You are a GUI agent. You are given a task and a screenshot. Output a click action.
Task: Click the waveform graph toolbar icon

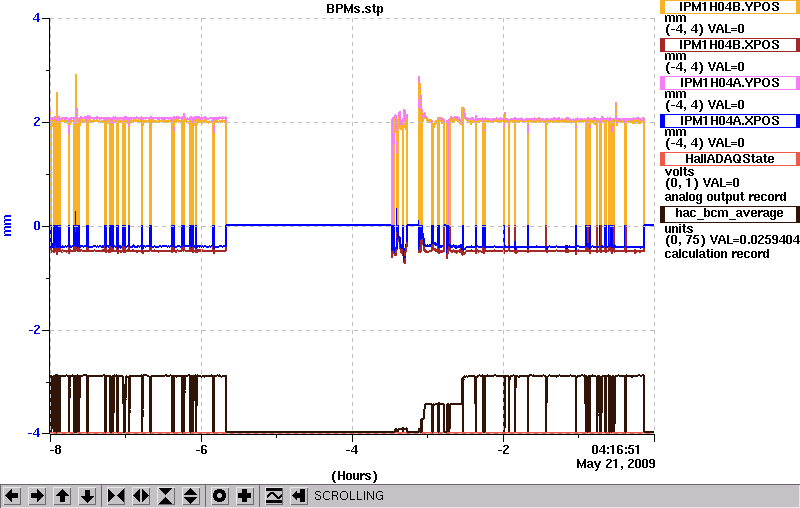pos(274,496)
